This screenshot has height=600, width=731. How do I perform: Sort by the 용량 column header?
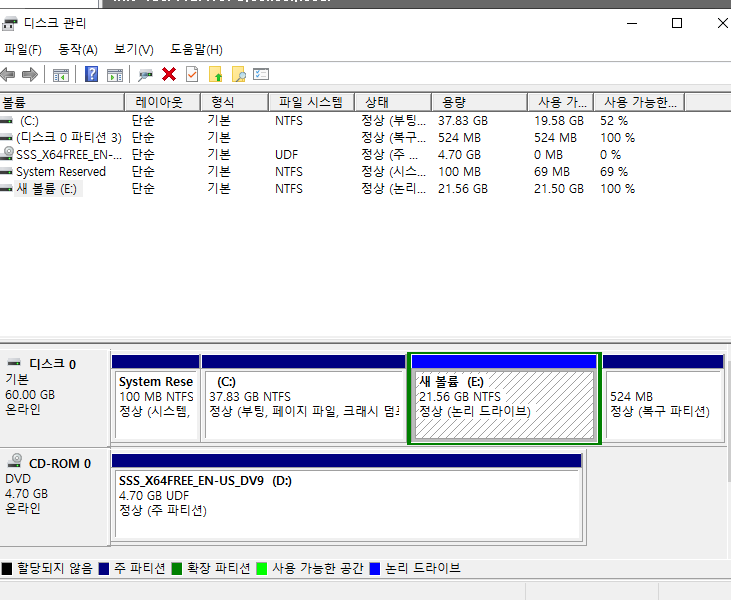coord(479,102)
